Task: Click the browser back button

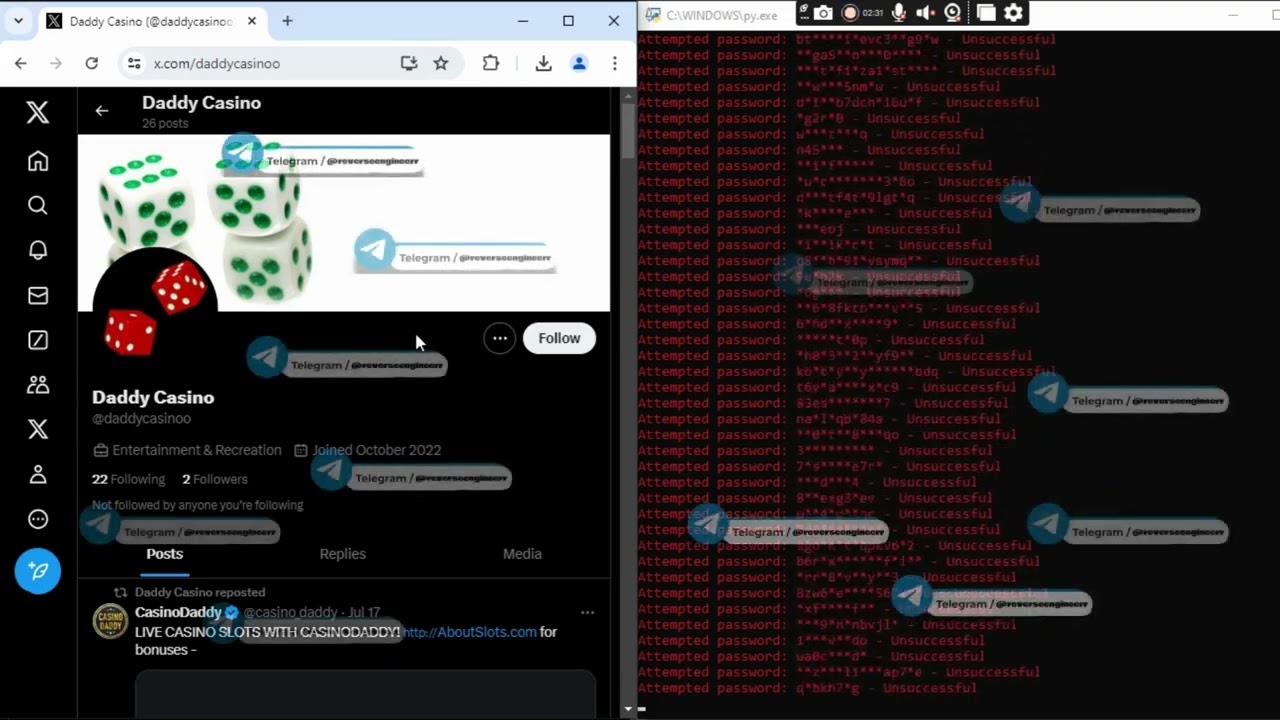Action: [21, 63]
